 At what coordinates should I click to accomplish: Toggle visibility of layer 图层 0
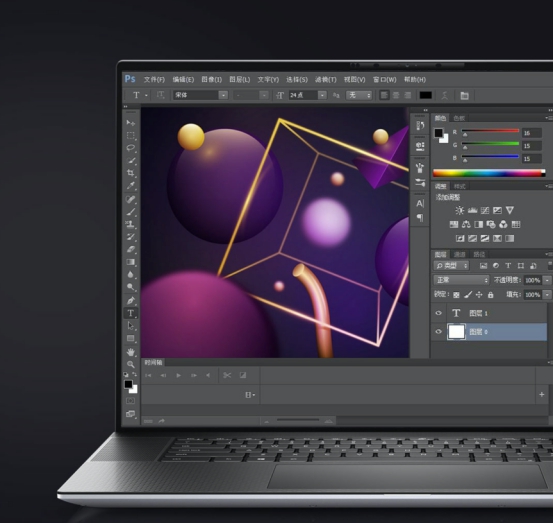[x=438, y=331]
